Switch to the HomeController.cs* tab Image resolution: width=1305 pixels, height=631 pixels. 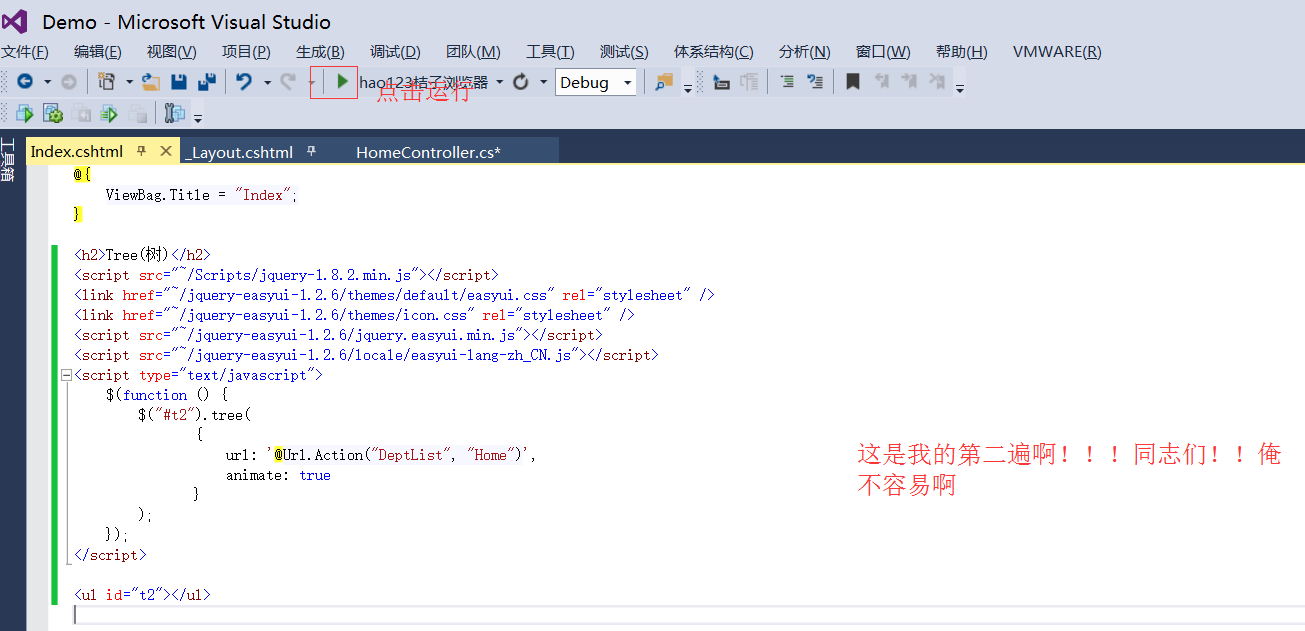click(428, 152)
